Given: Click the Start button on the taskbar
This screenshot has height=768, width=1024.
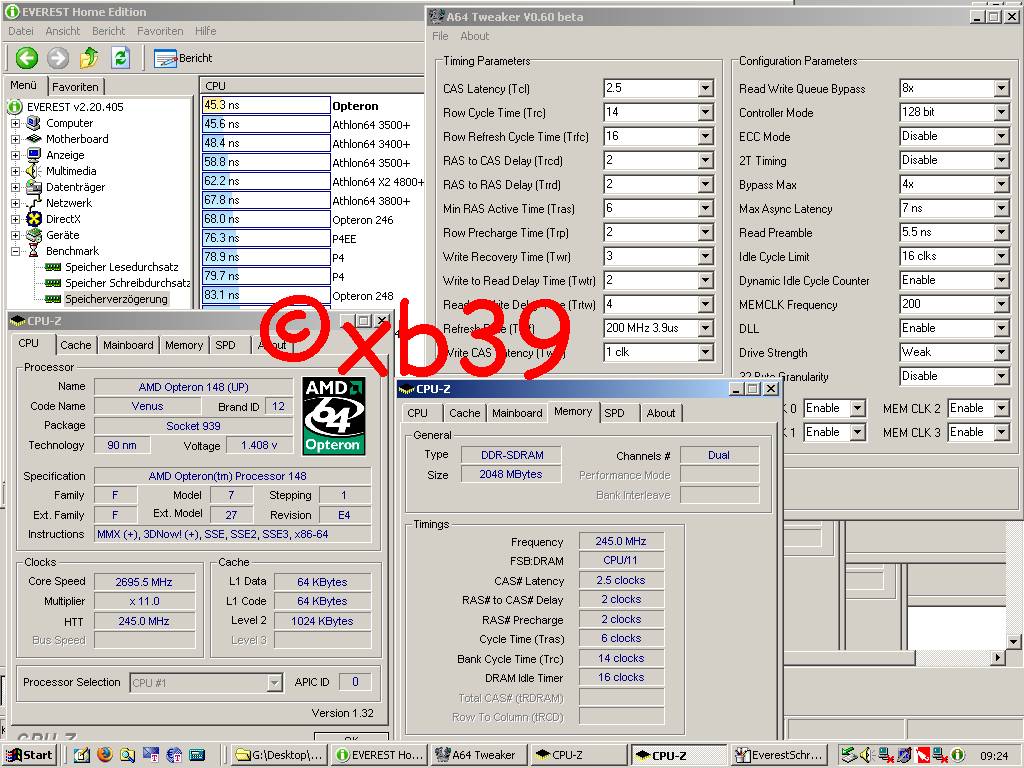Looking at the screenshot, I should coord(30,755).
